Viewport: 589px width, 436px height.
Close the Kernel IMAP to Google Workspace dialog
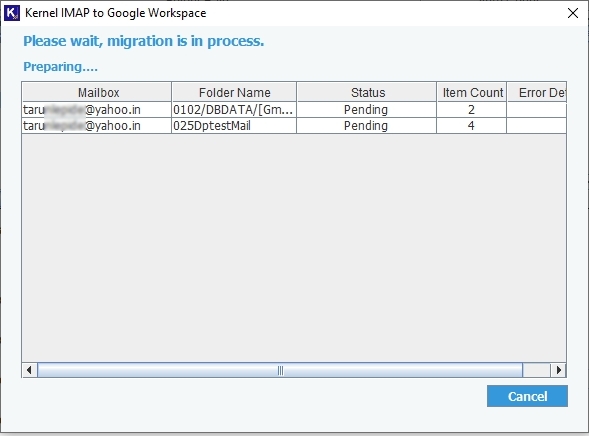point(572,13)
